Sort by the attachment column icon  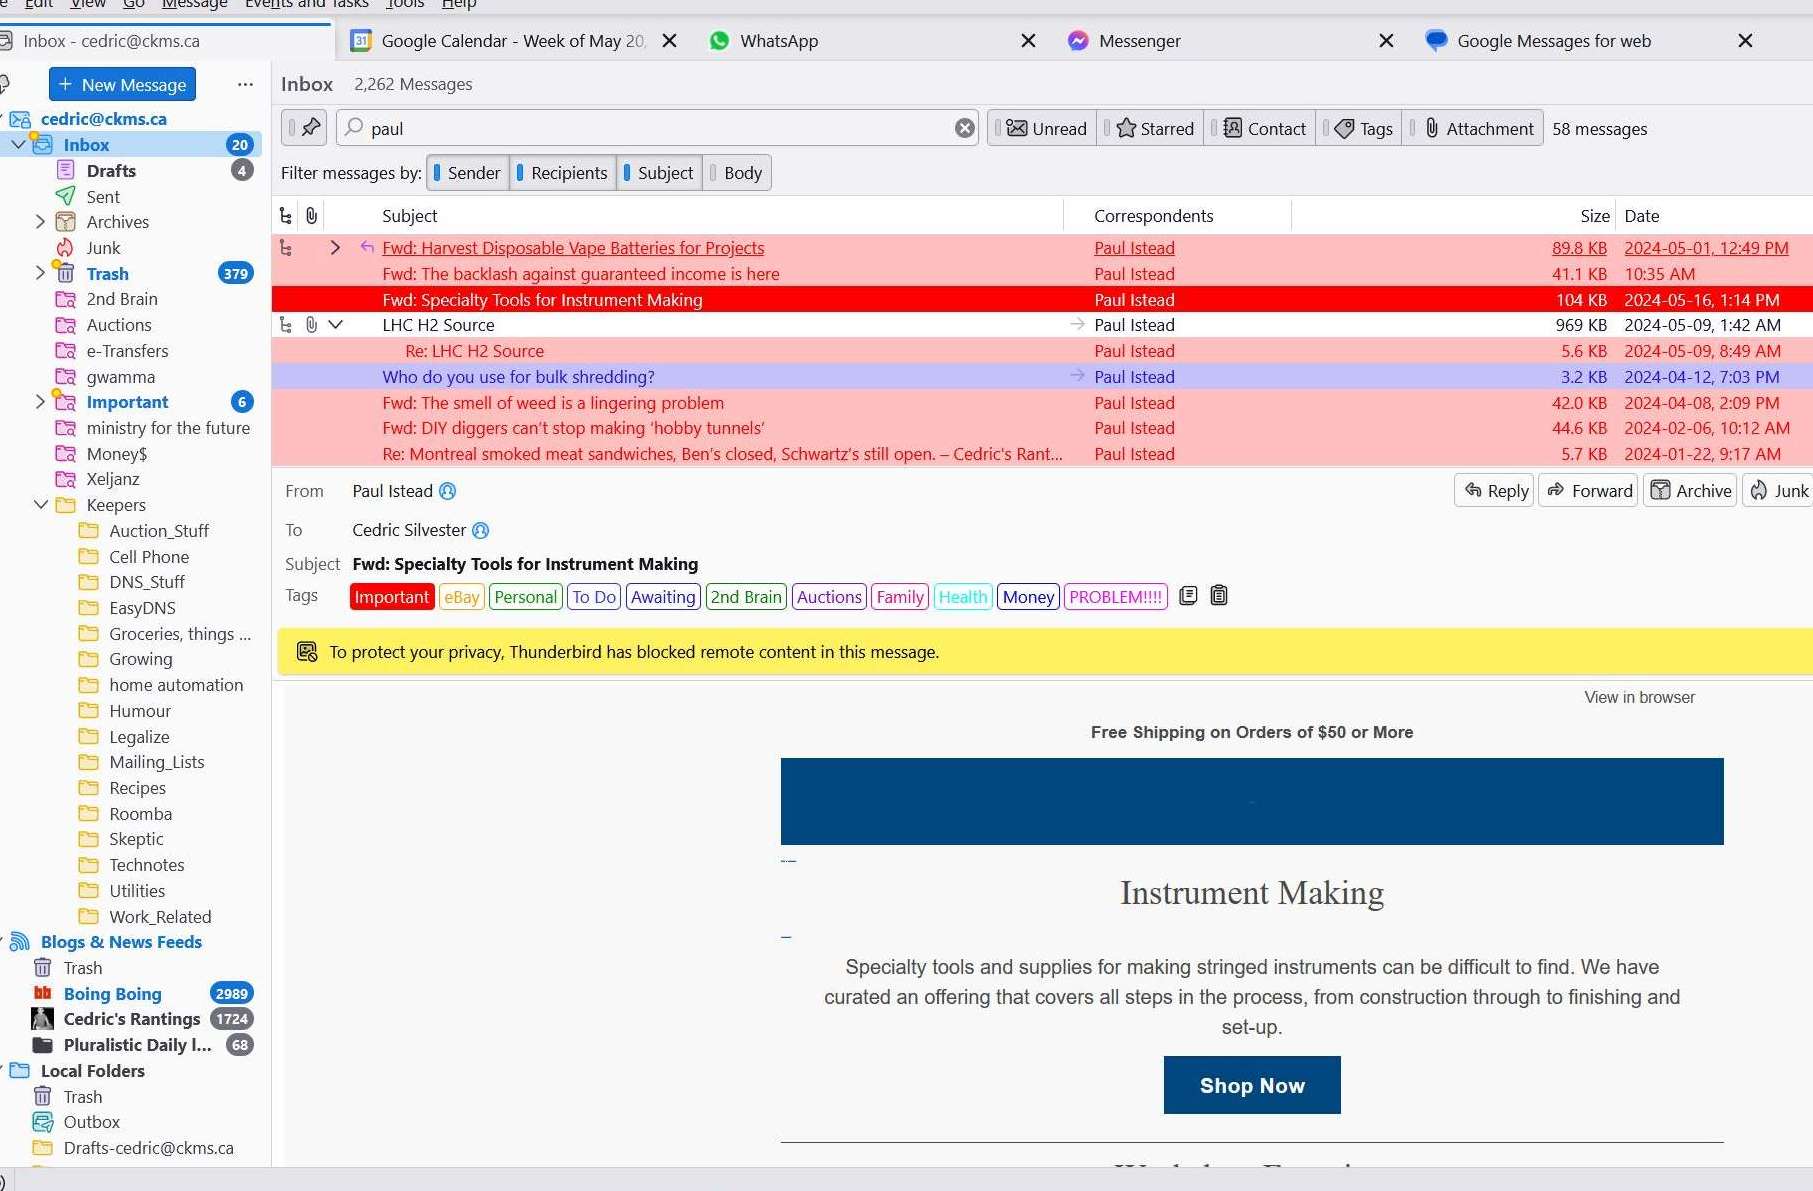pyautogui.click(x=312, y=216)
